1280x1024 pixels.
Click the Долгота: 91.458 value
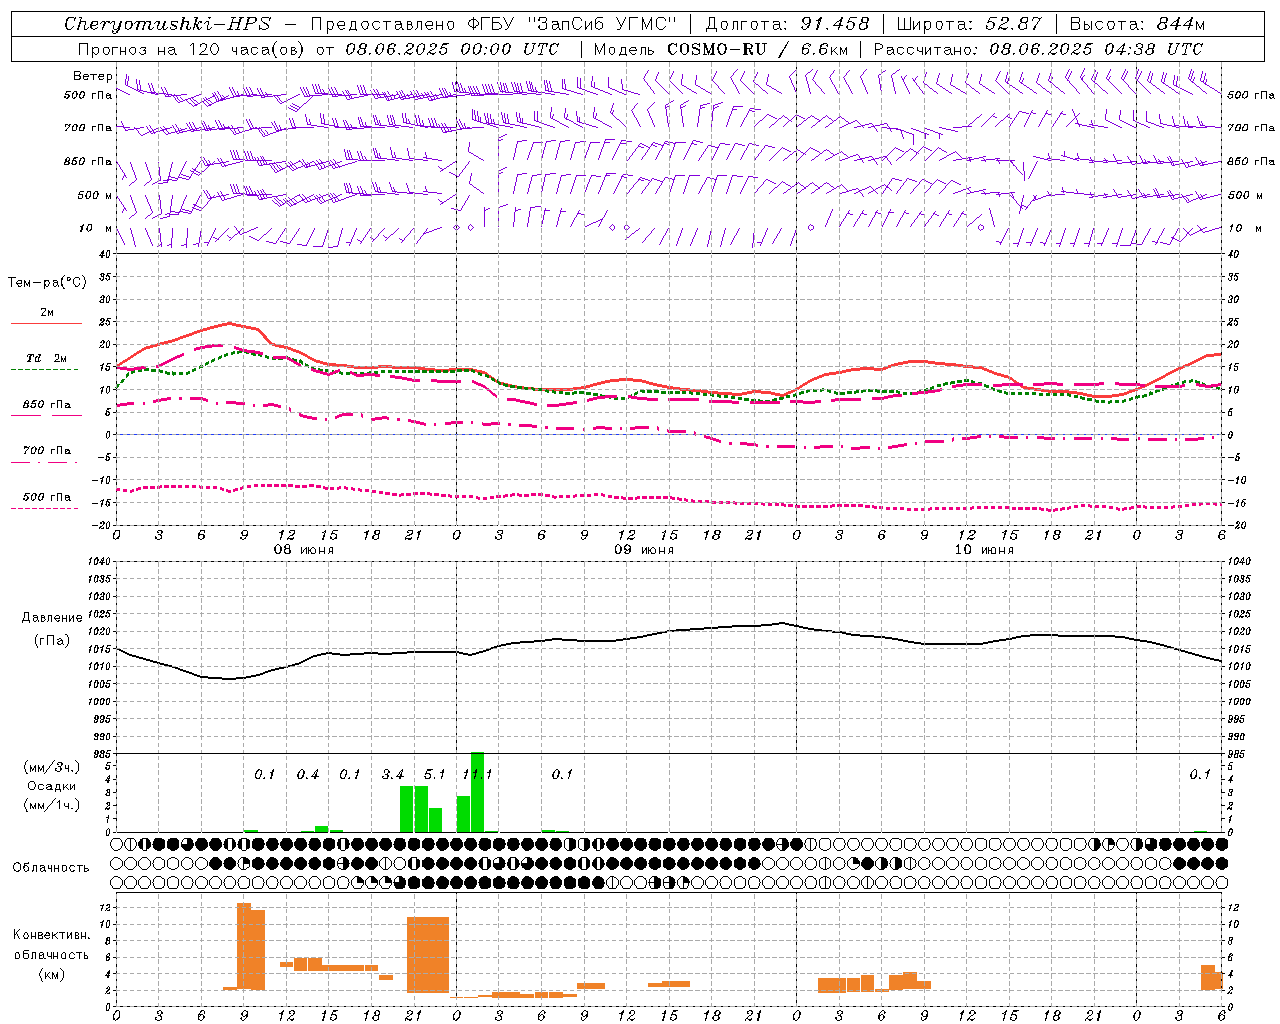tap(787, 24)
